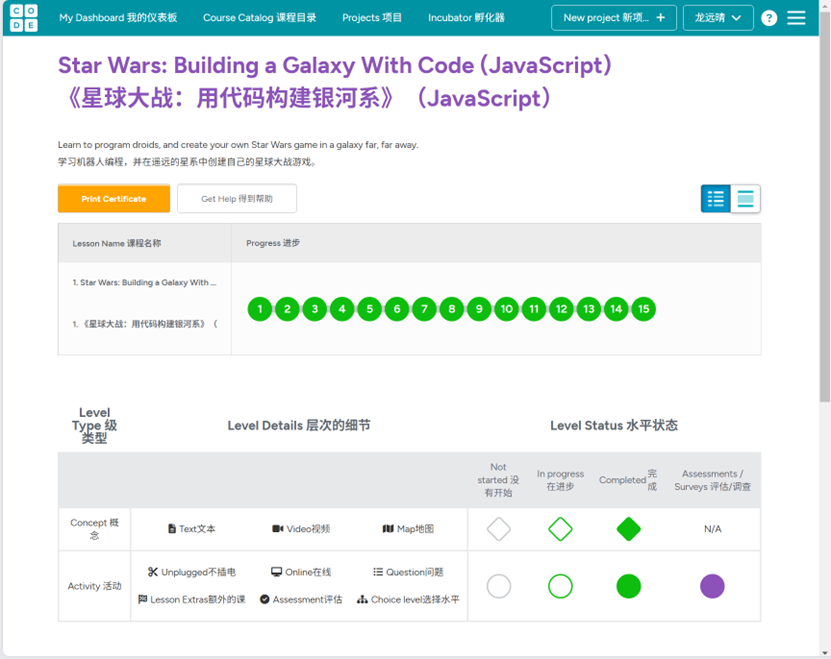Switch to summary card view

745,199
